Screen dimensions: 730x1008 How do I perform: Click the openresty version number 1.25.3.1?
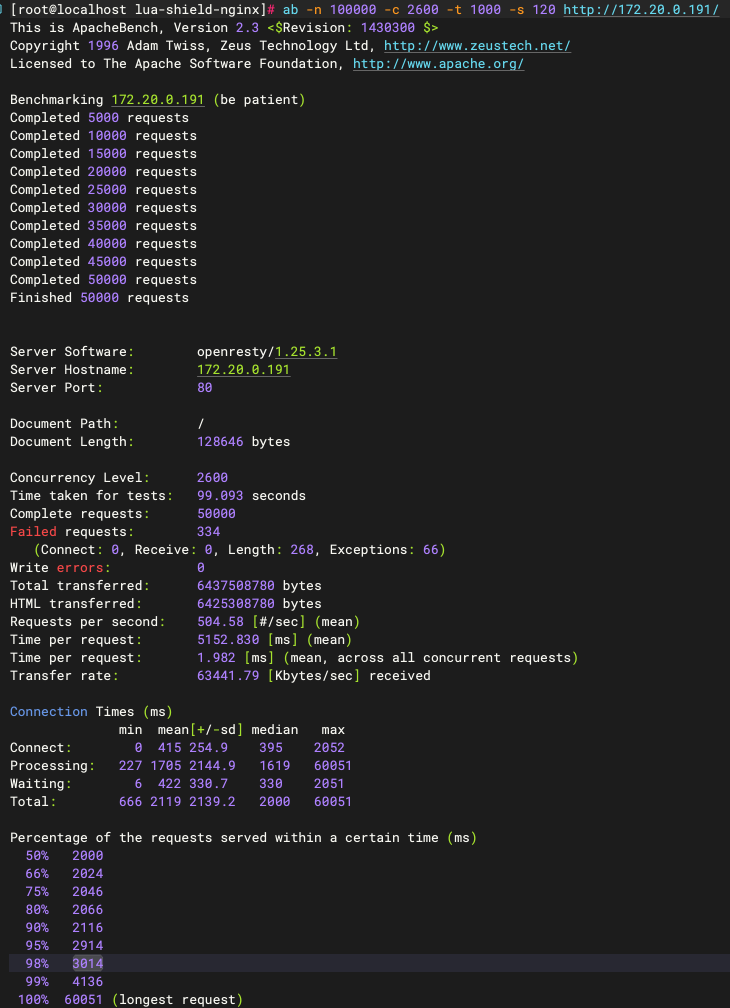tap(306, 352)
